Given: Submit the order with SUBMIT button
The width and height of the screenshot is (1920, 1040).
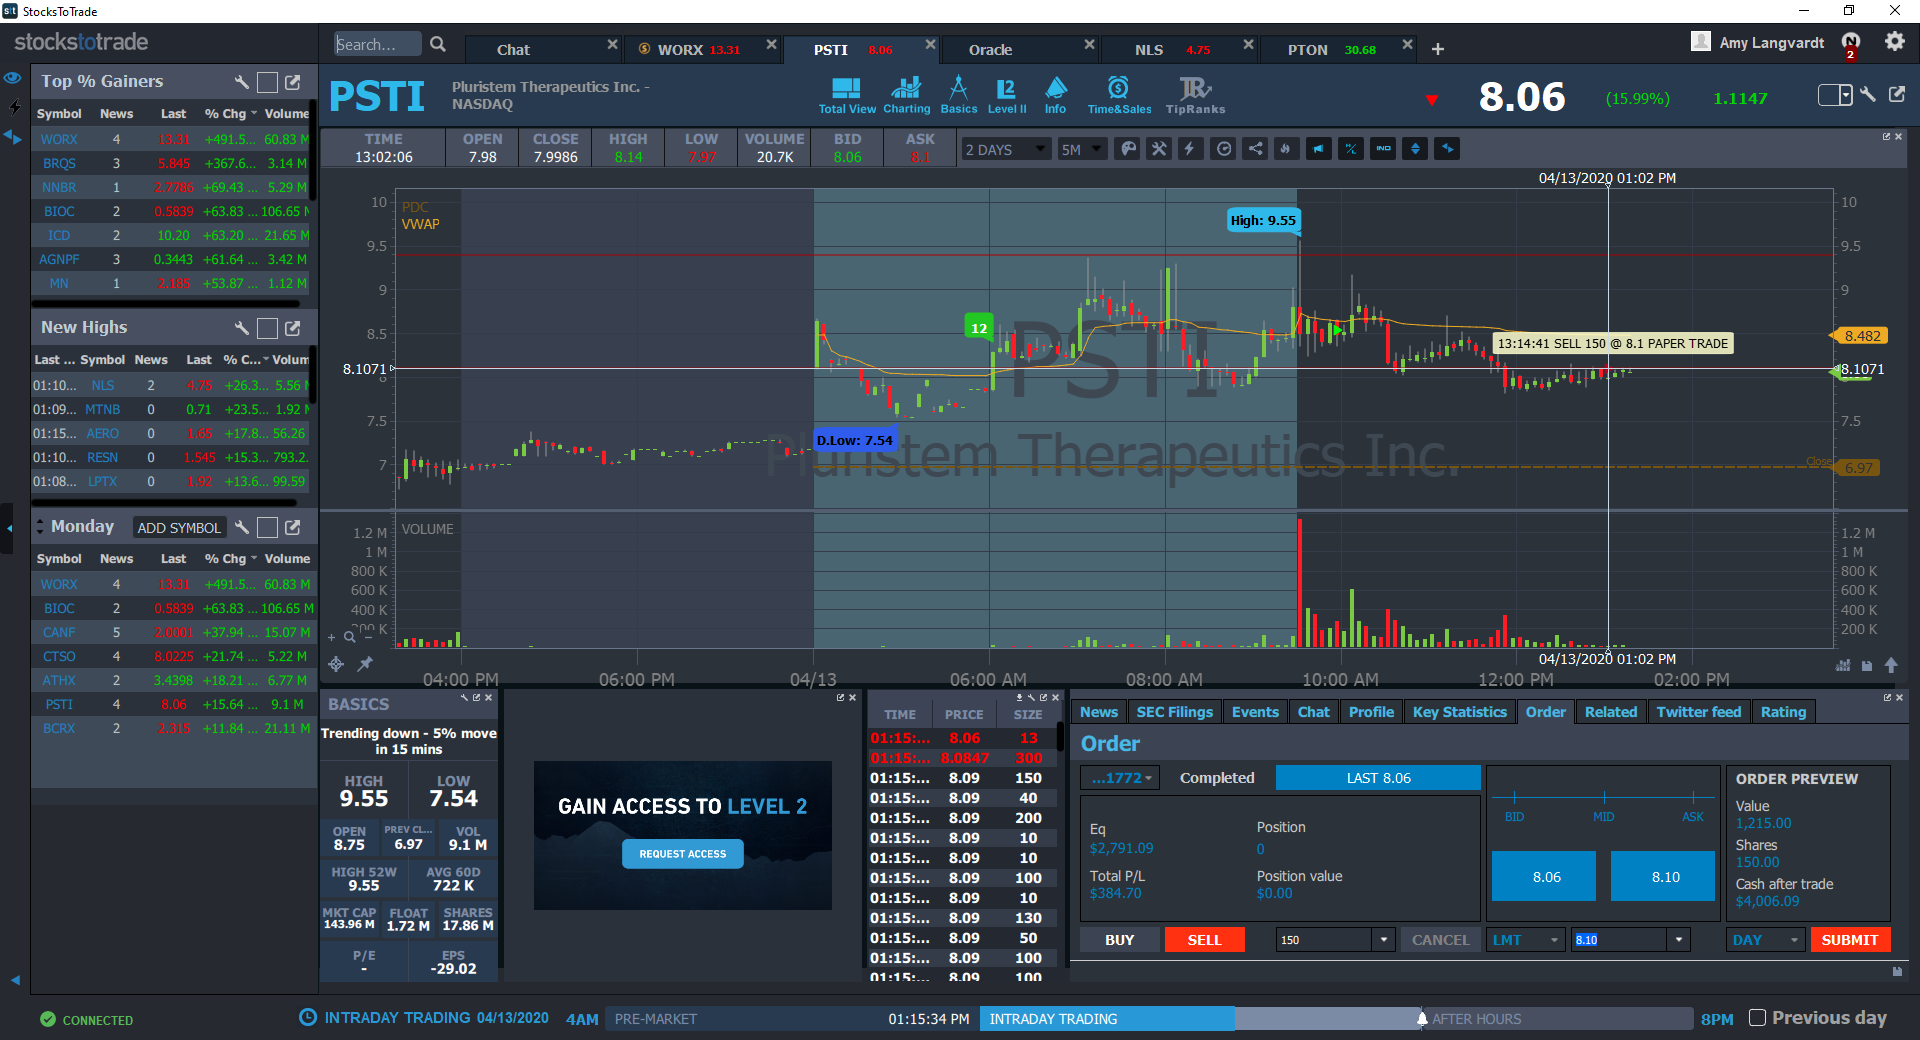Looking at the screenshot, I should tap(1849, 940).
